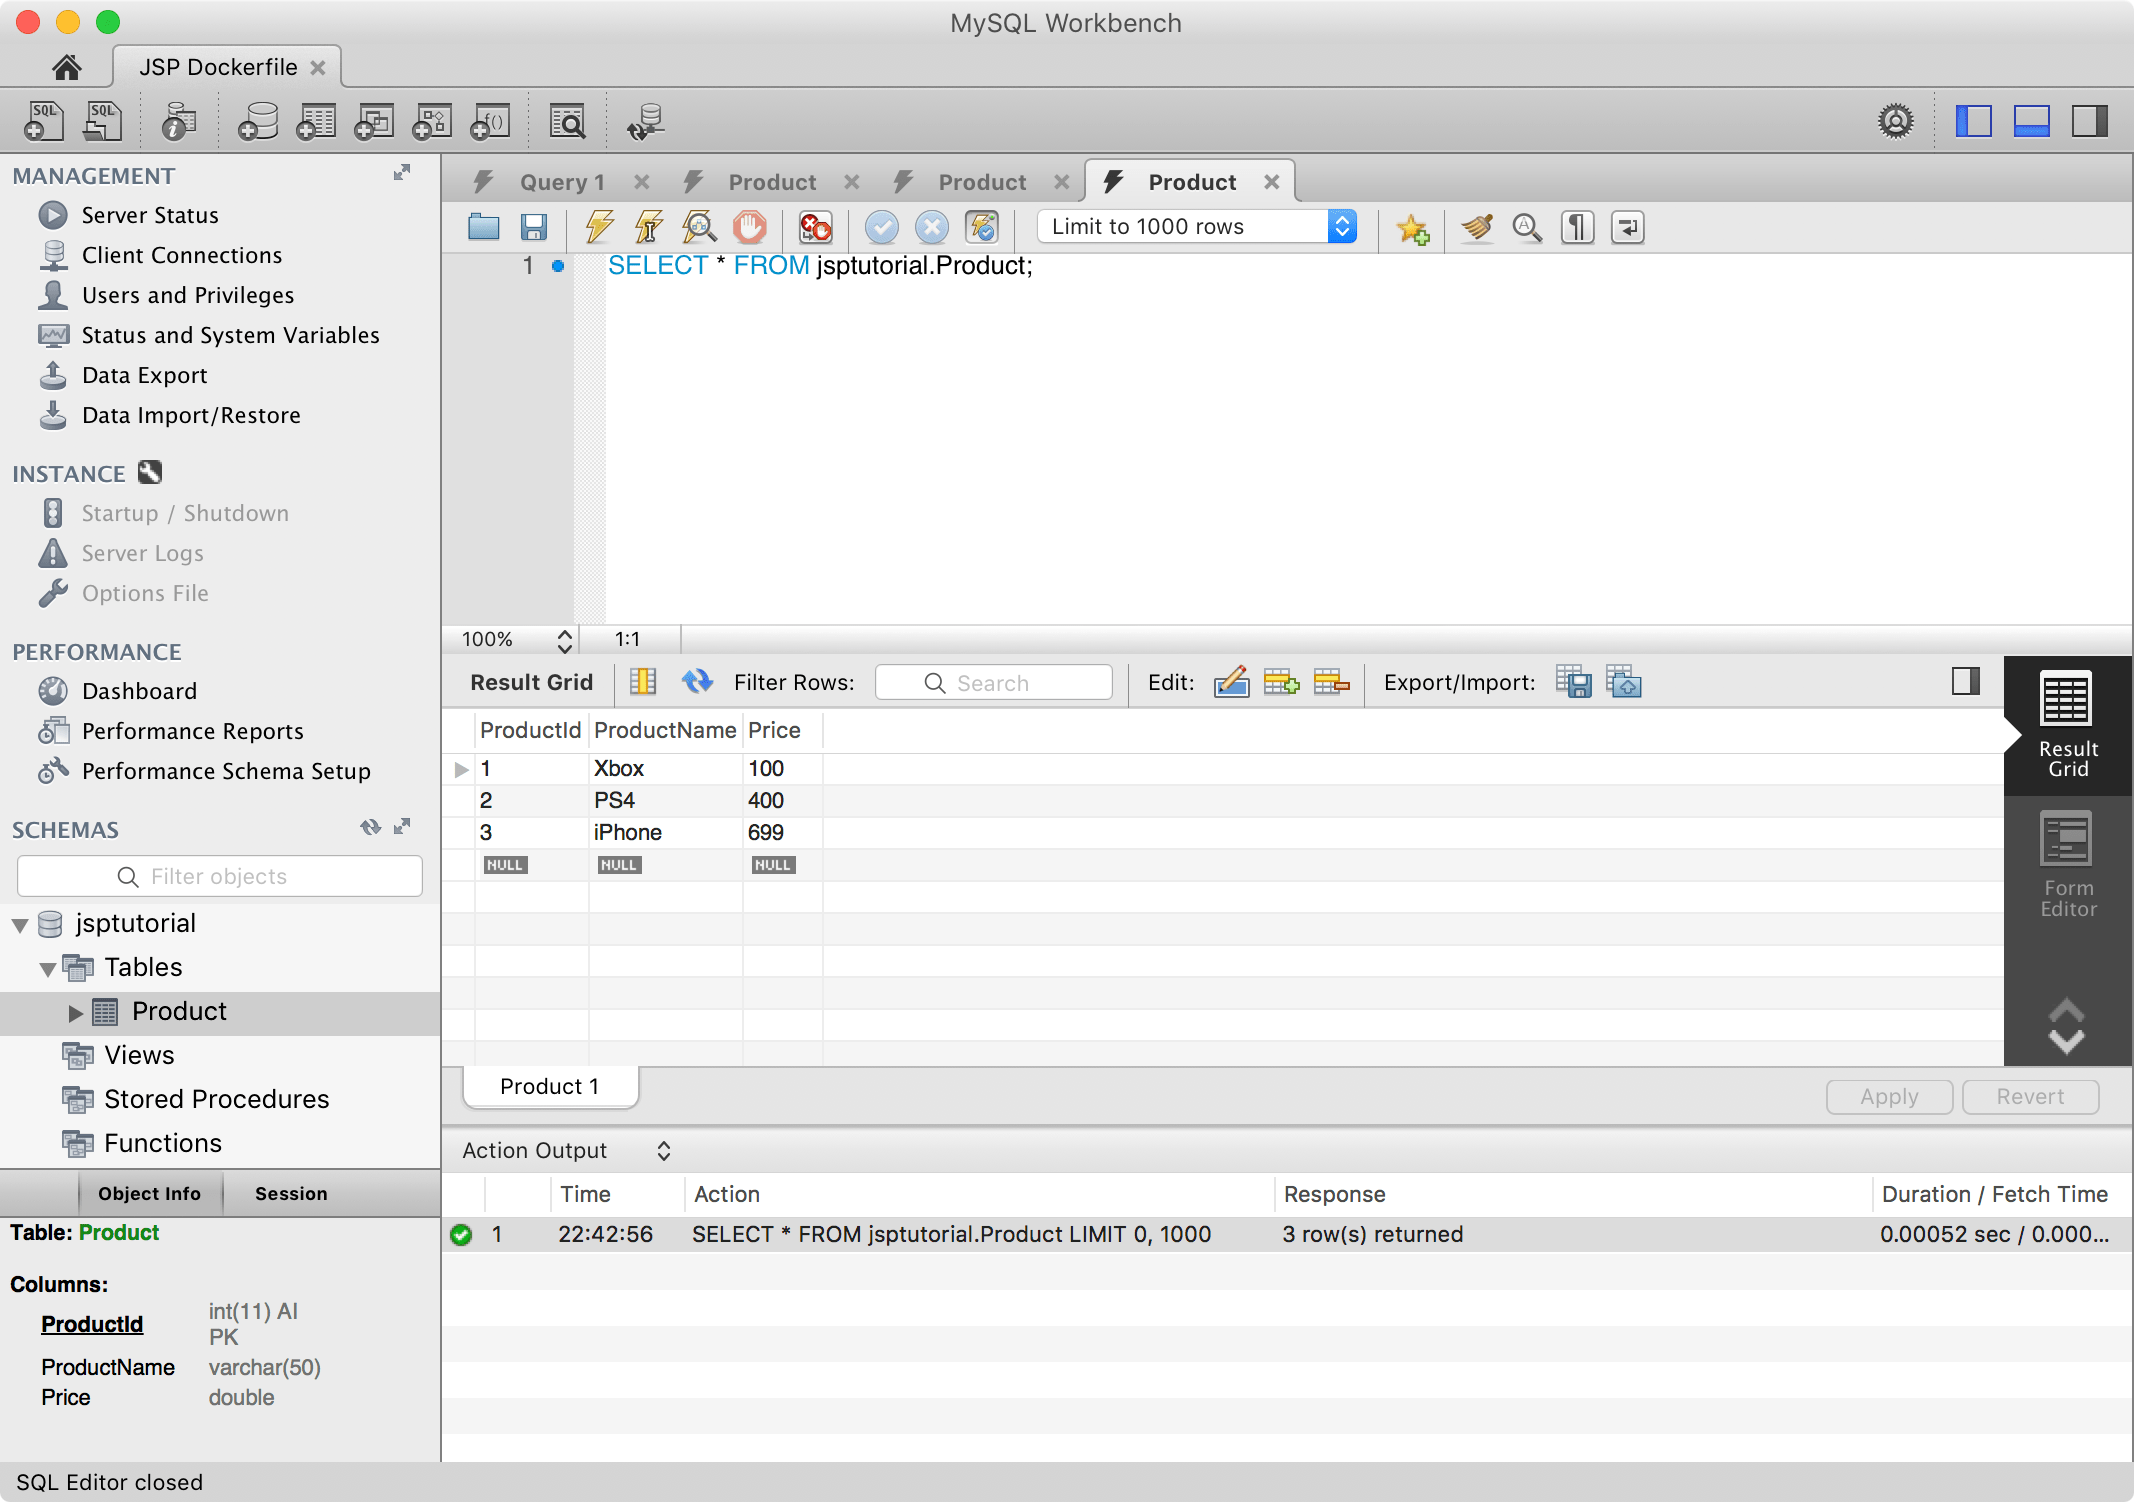The width and height of the screenshot is (2134, 1502).
Task: Open Workbench preferences gear icon
Action: click(x=1895, y=121)
